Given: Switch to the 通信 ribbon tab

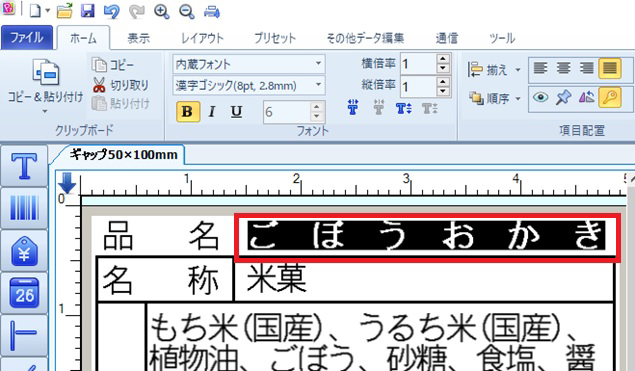Looking at the screenshot, I should point(447,38).
